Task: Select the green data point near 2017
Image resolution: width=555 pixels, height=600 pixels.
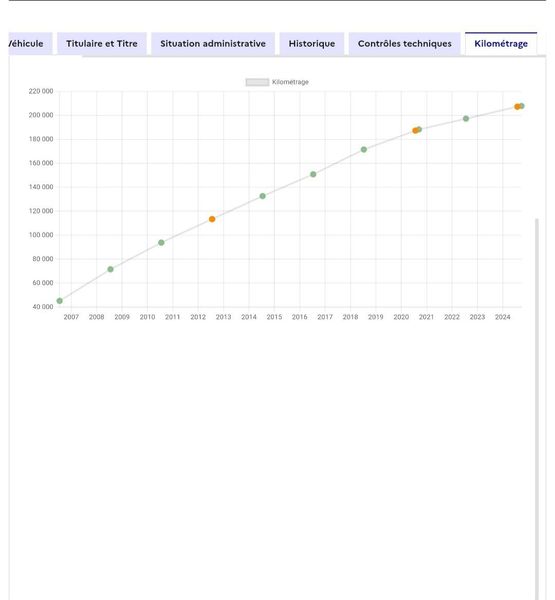Action: [313, 174]
